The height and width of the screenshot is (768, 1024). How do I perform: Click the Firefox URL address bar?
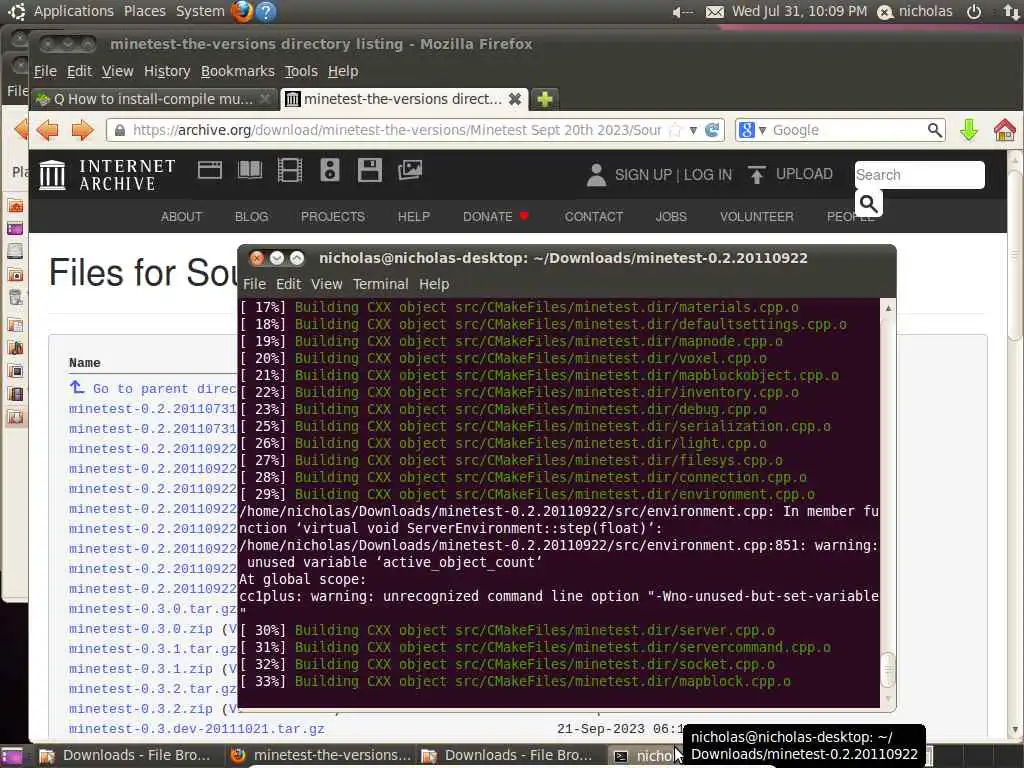click(396, 130)
